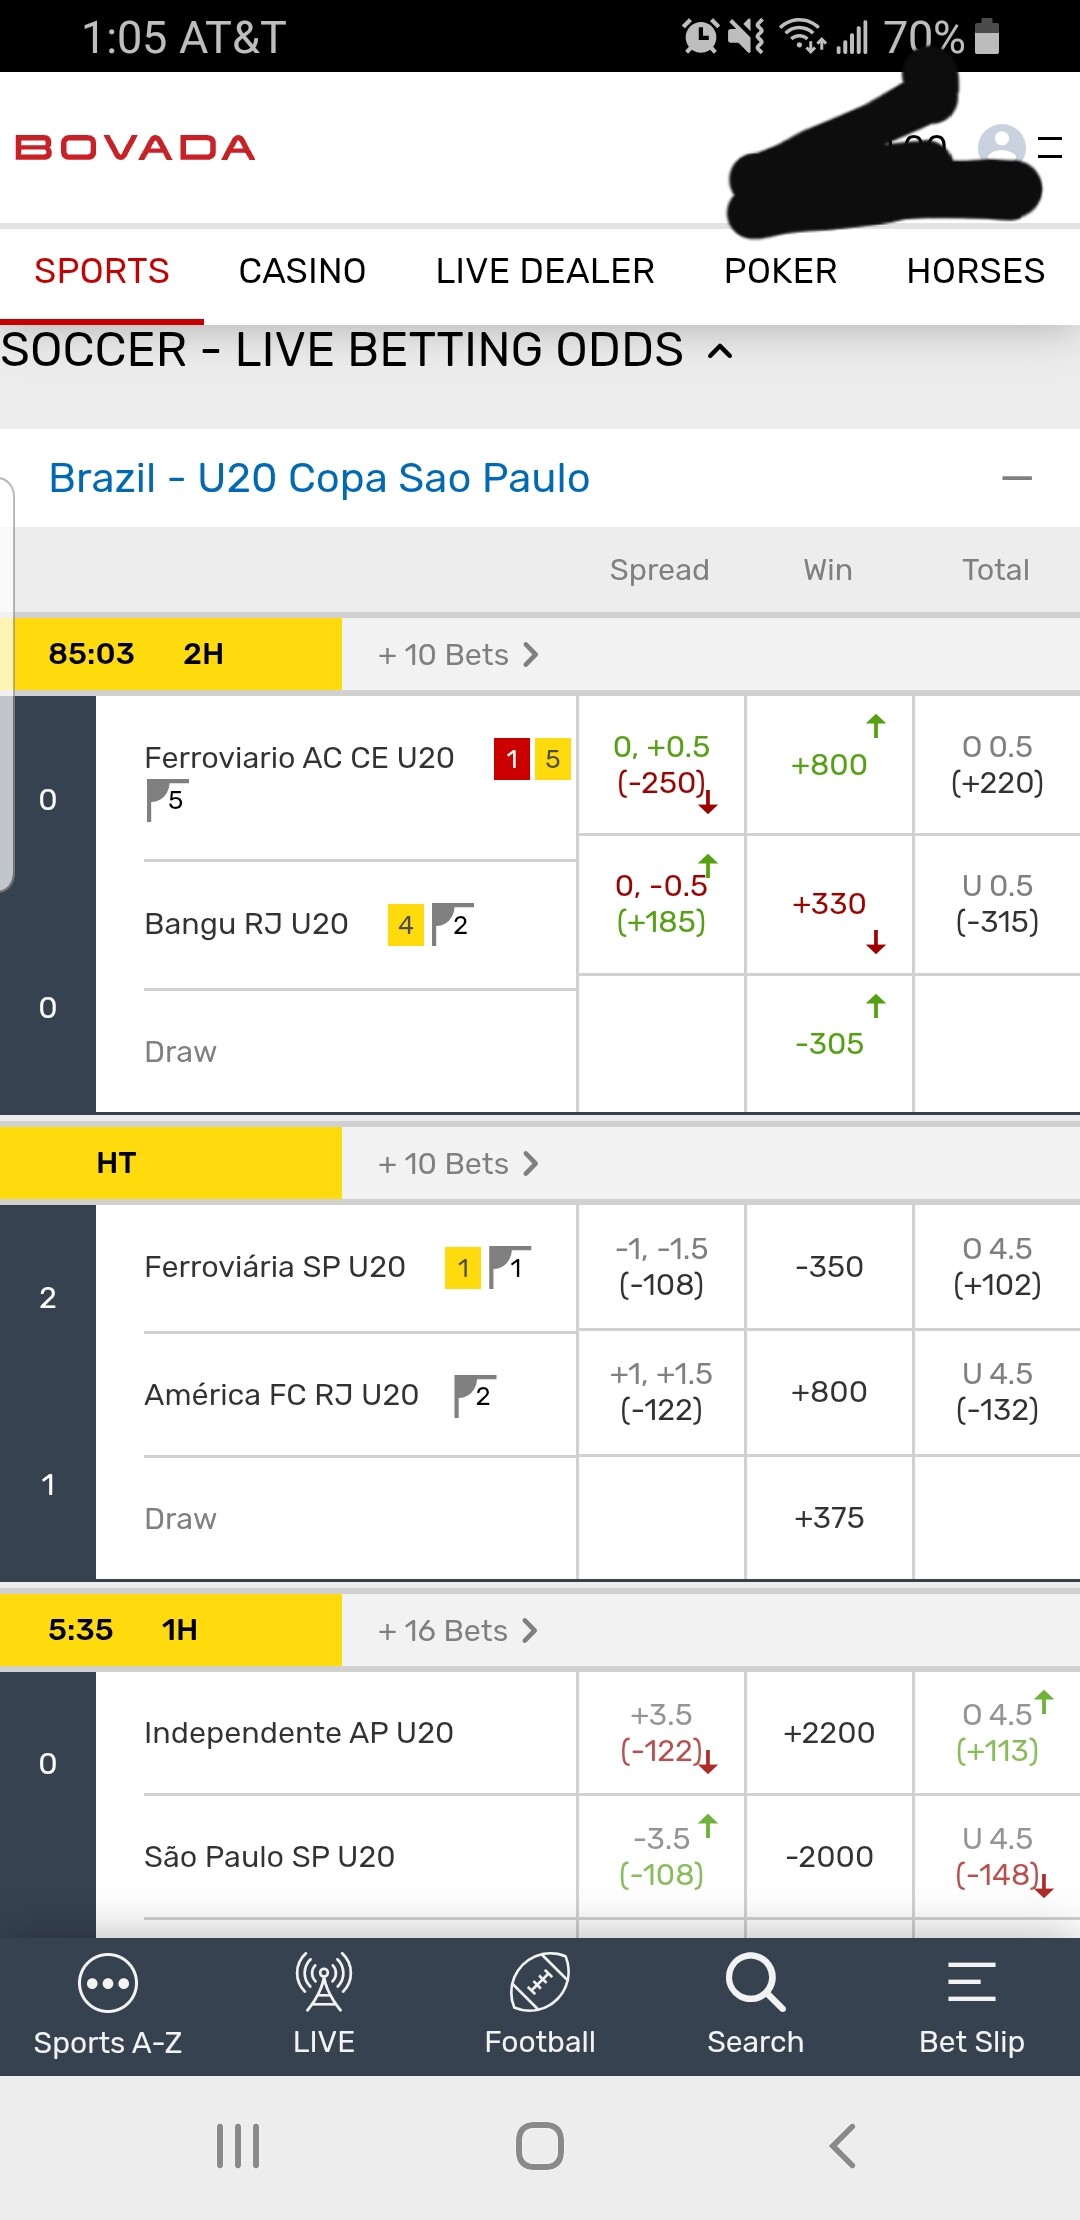The image size is (1080, 2220).
Task: Switch to the POKER tab
Action: 780,271
